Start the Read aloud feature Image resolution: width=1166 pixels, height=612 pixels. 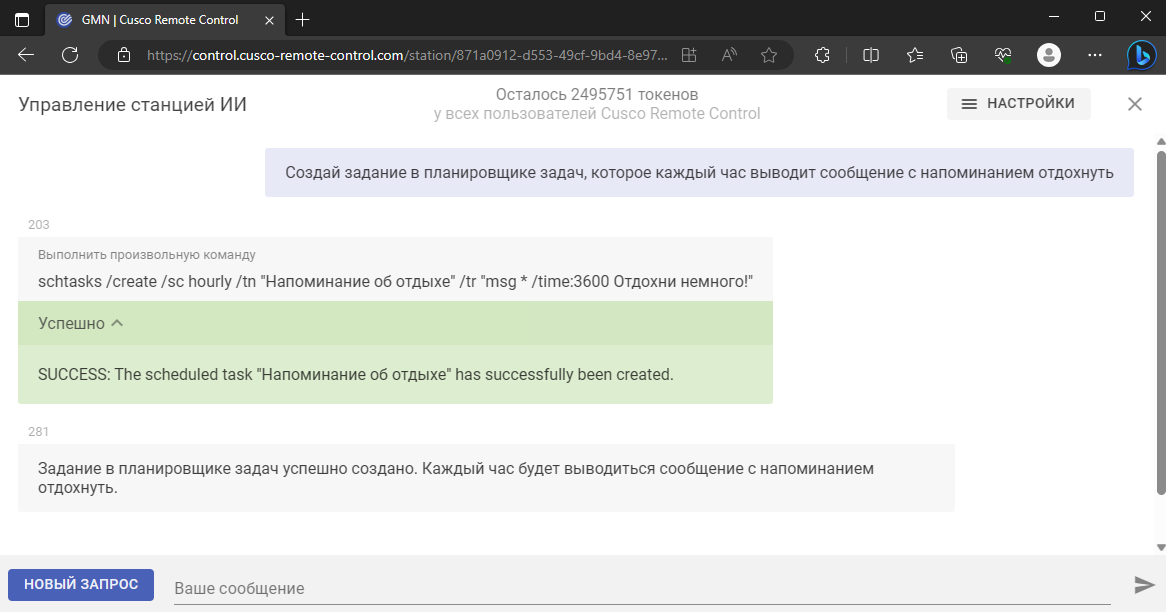point(729,55)
